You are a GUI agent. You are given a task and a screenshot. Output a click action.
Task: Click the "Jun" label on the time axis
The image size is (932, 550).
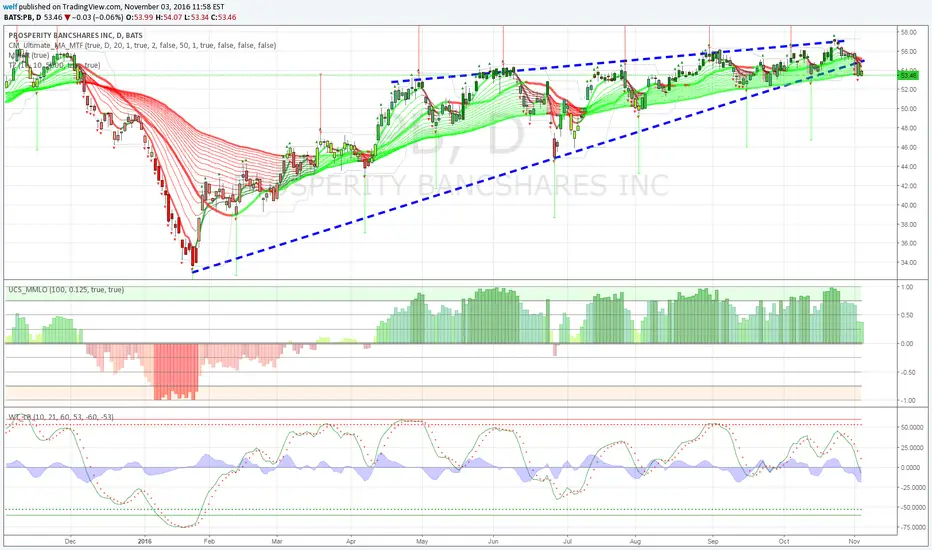tap(493, 542)
